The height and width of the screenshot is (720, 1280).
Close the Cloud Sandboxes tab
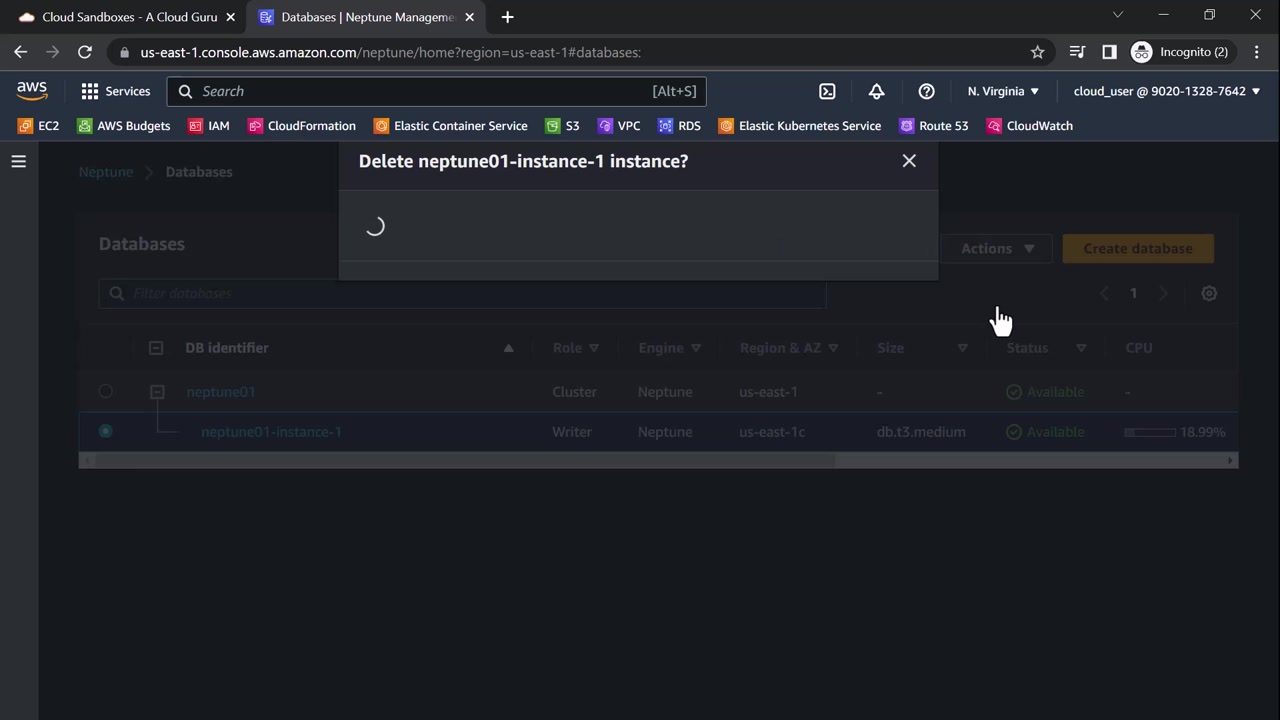click(231, 17)
